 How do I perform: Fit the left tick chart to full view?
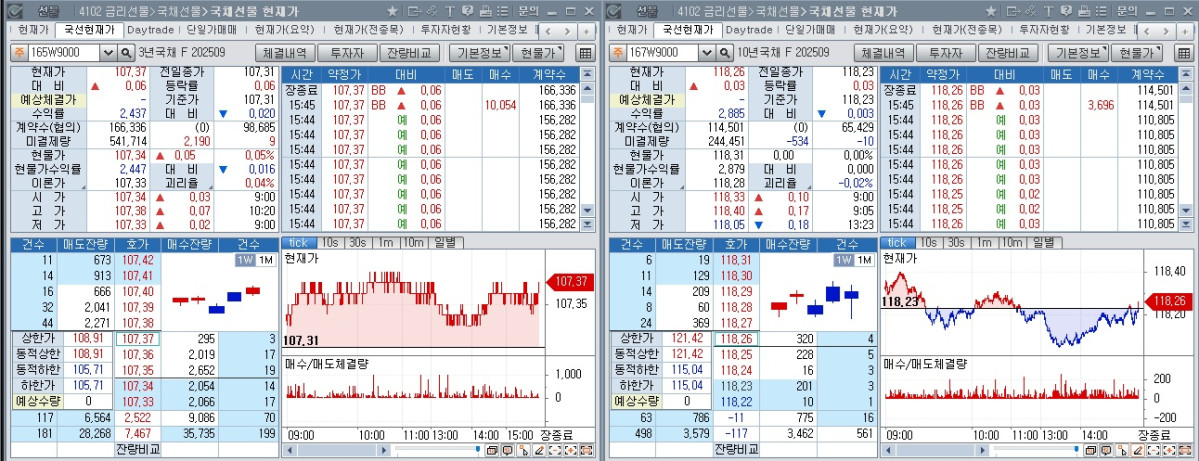pos(587,450)
